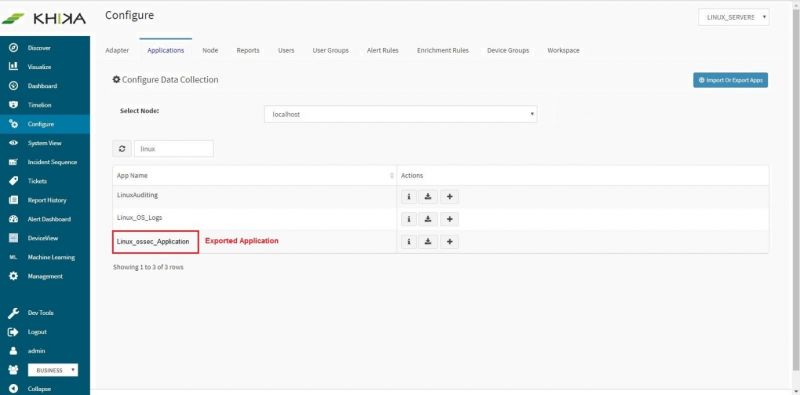The height and width of the screenshot is (395, 800).
Task: Click the Linux_OS_Logs app name
Action: (139, 217)
